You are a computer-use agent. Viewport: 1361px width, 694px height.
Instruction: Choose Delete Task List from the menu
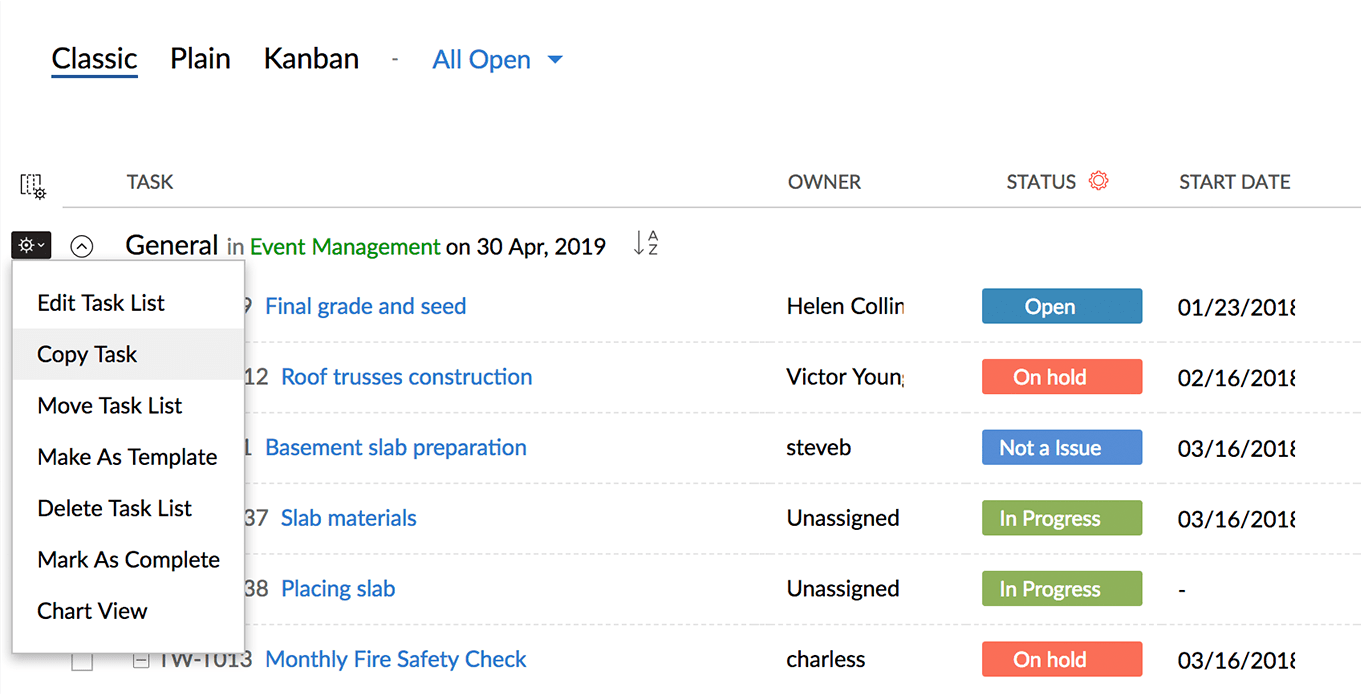coord(128,508)
